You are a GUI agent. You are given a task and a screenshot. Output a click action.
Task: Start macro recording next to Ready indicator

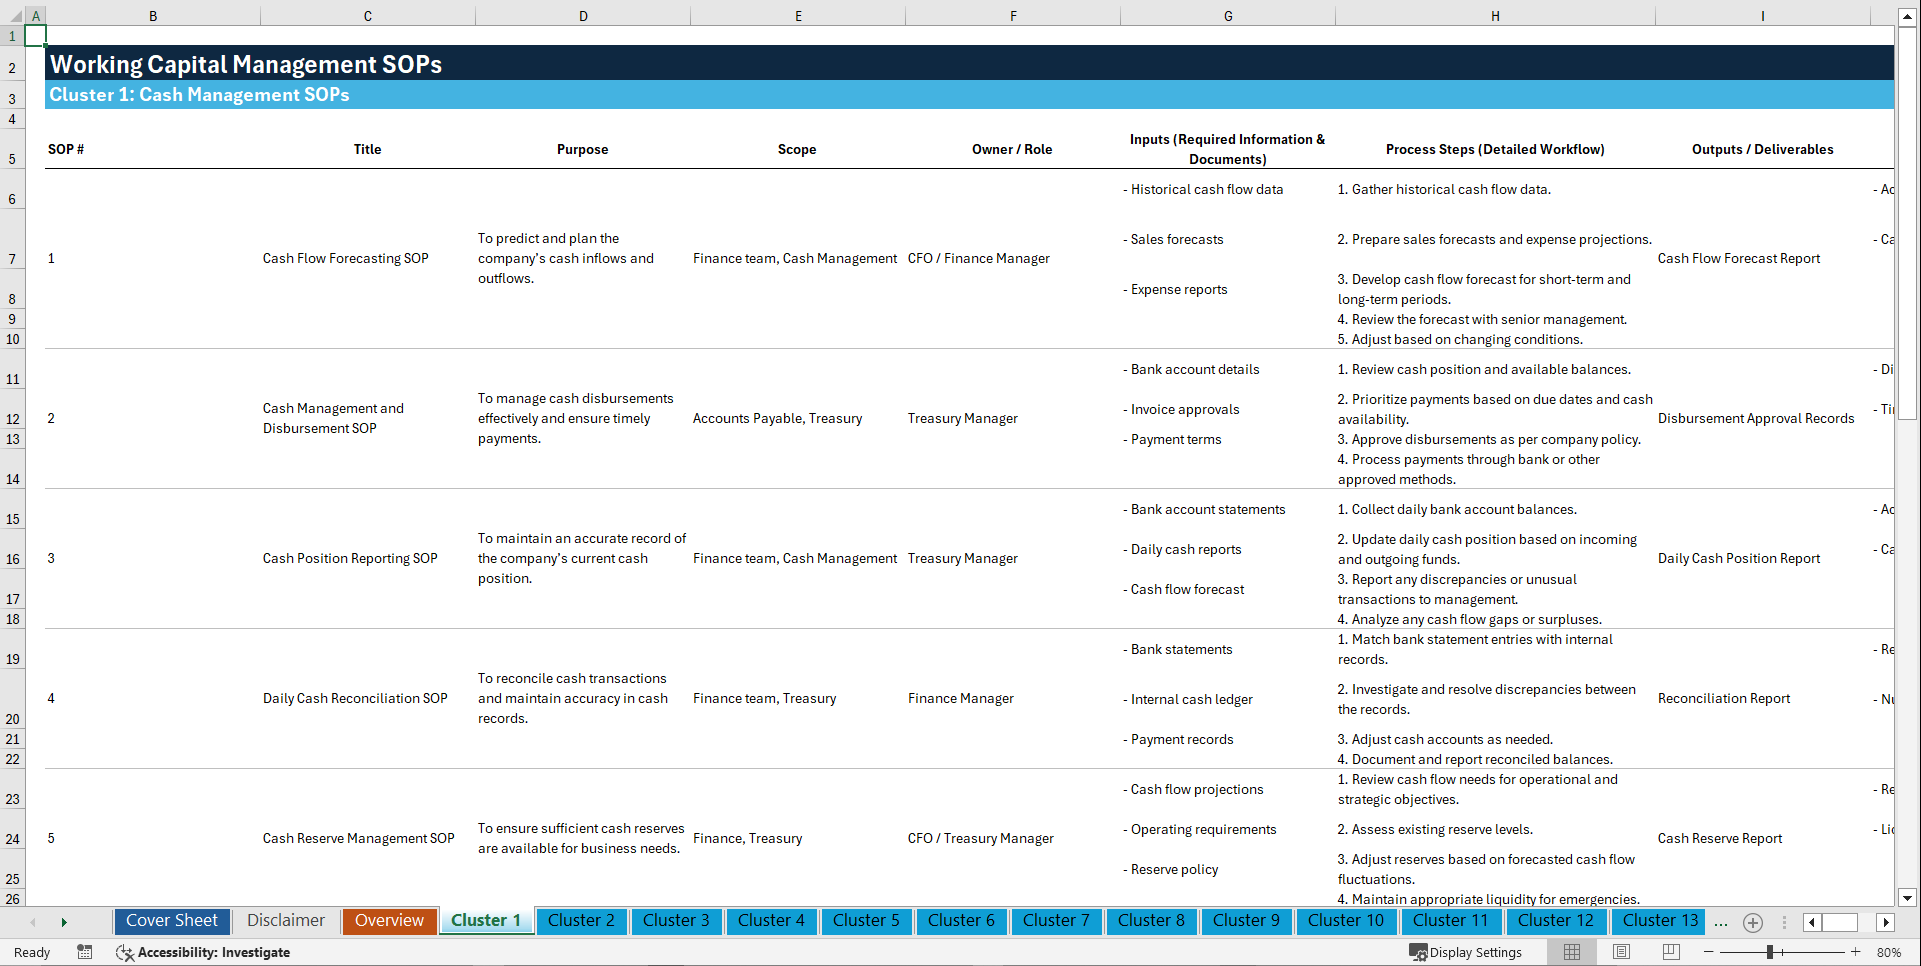[85, 952]
